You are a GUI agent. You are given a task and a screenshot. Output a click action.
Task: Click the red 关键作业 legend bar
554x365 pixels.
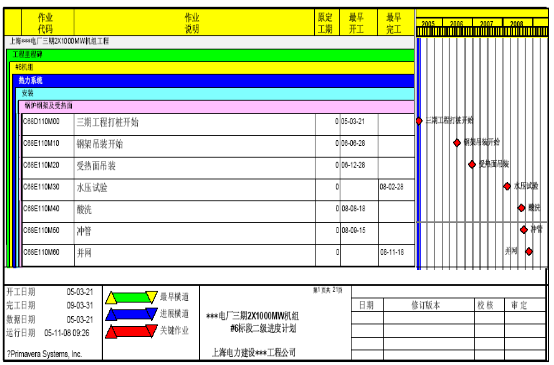(131, 331)
